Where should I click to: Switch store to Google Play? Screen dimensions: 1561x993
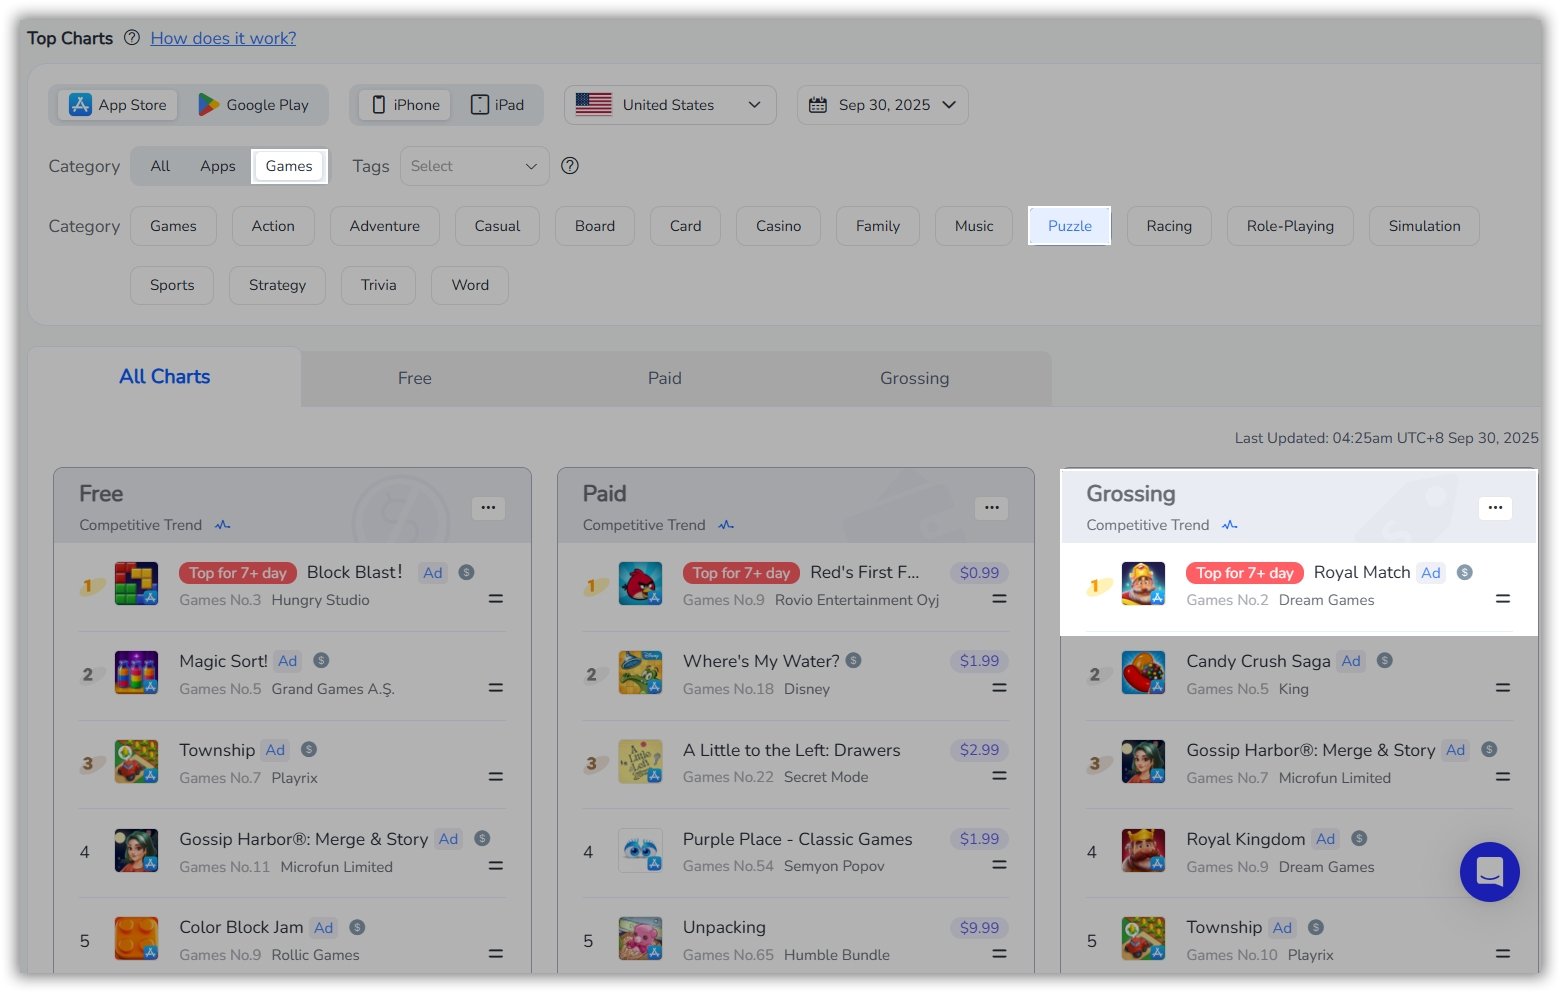(x=254, y=105)
